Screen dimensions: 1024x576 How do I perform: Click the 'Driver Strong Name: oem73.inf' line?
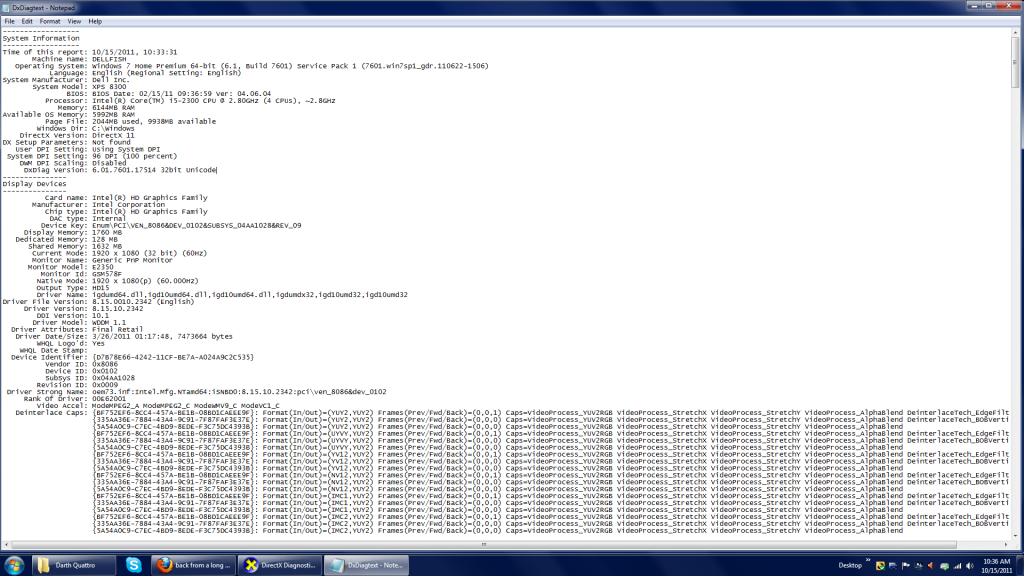196,392
